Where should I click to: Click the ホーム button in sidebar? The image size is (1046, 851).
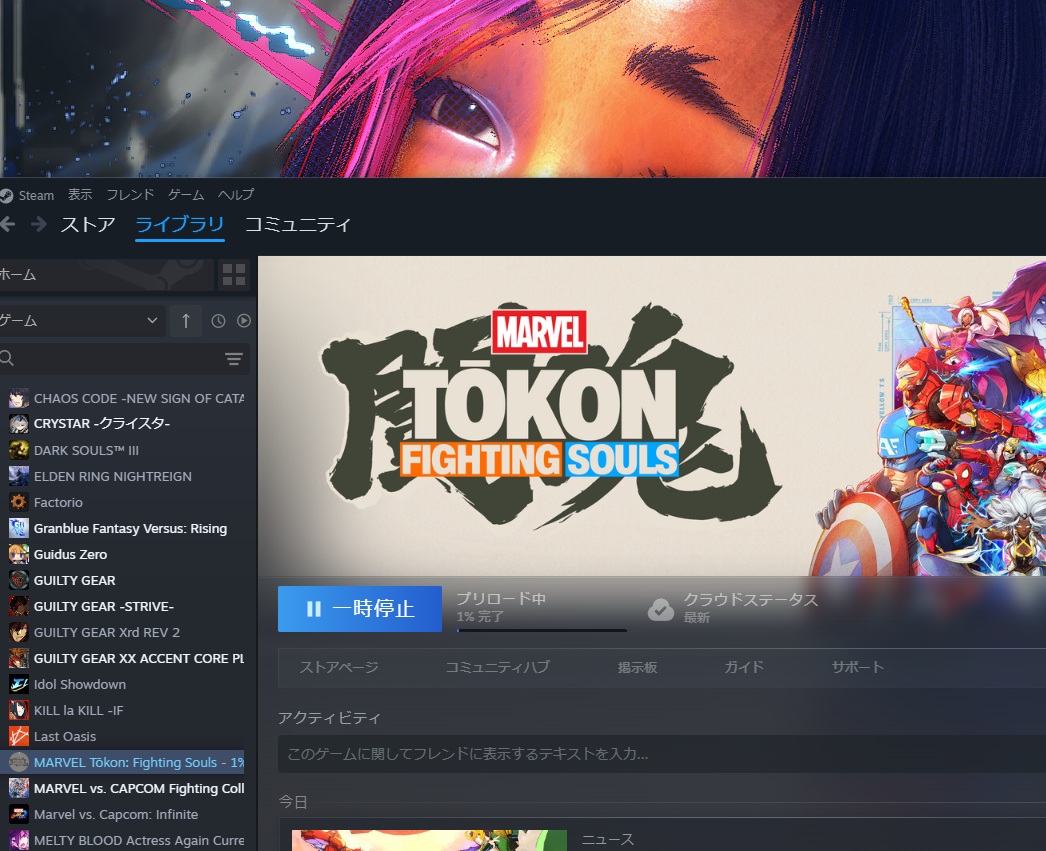coord(107,275)
